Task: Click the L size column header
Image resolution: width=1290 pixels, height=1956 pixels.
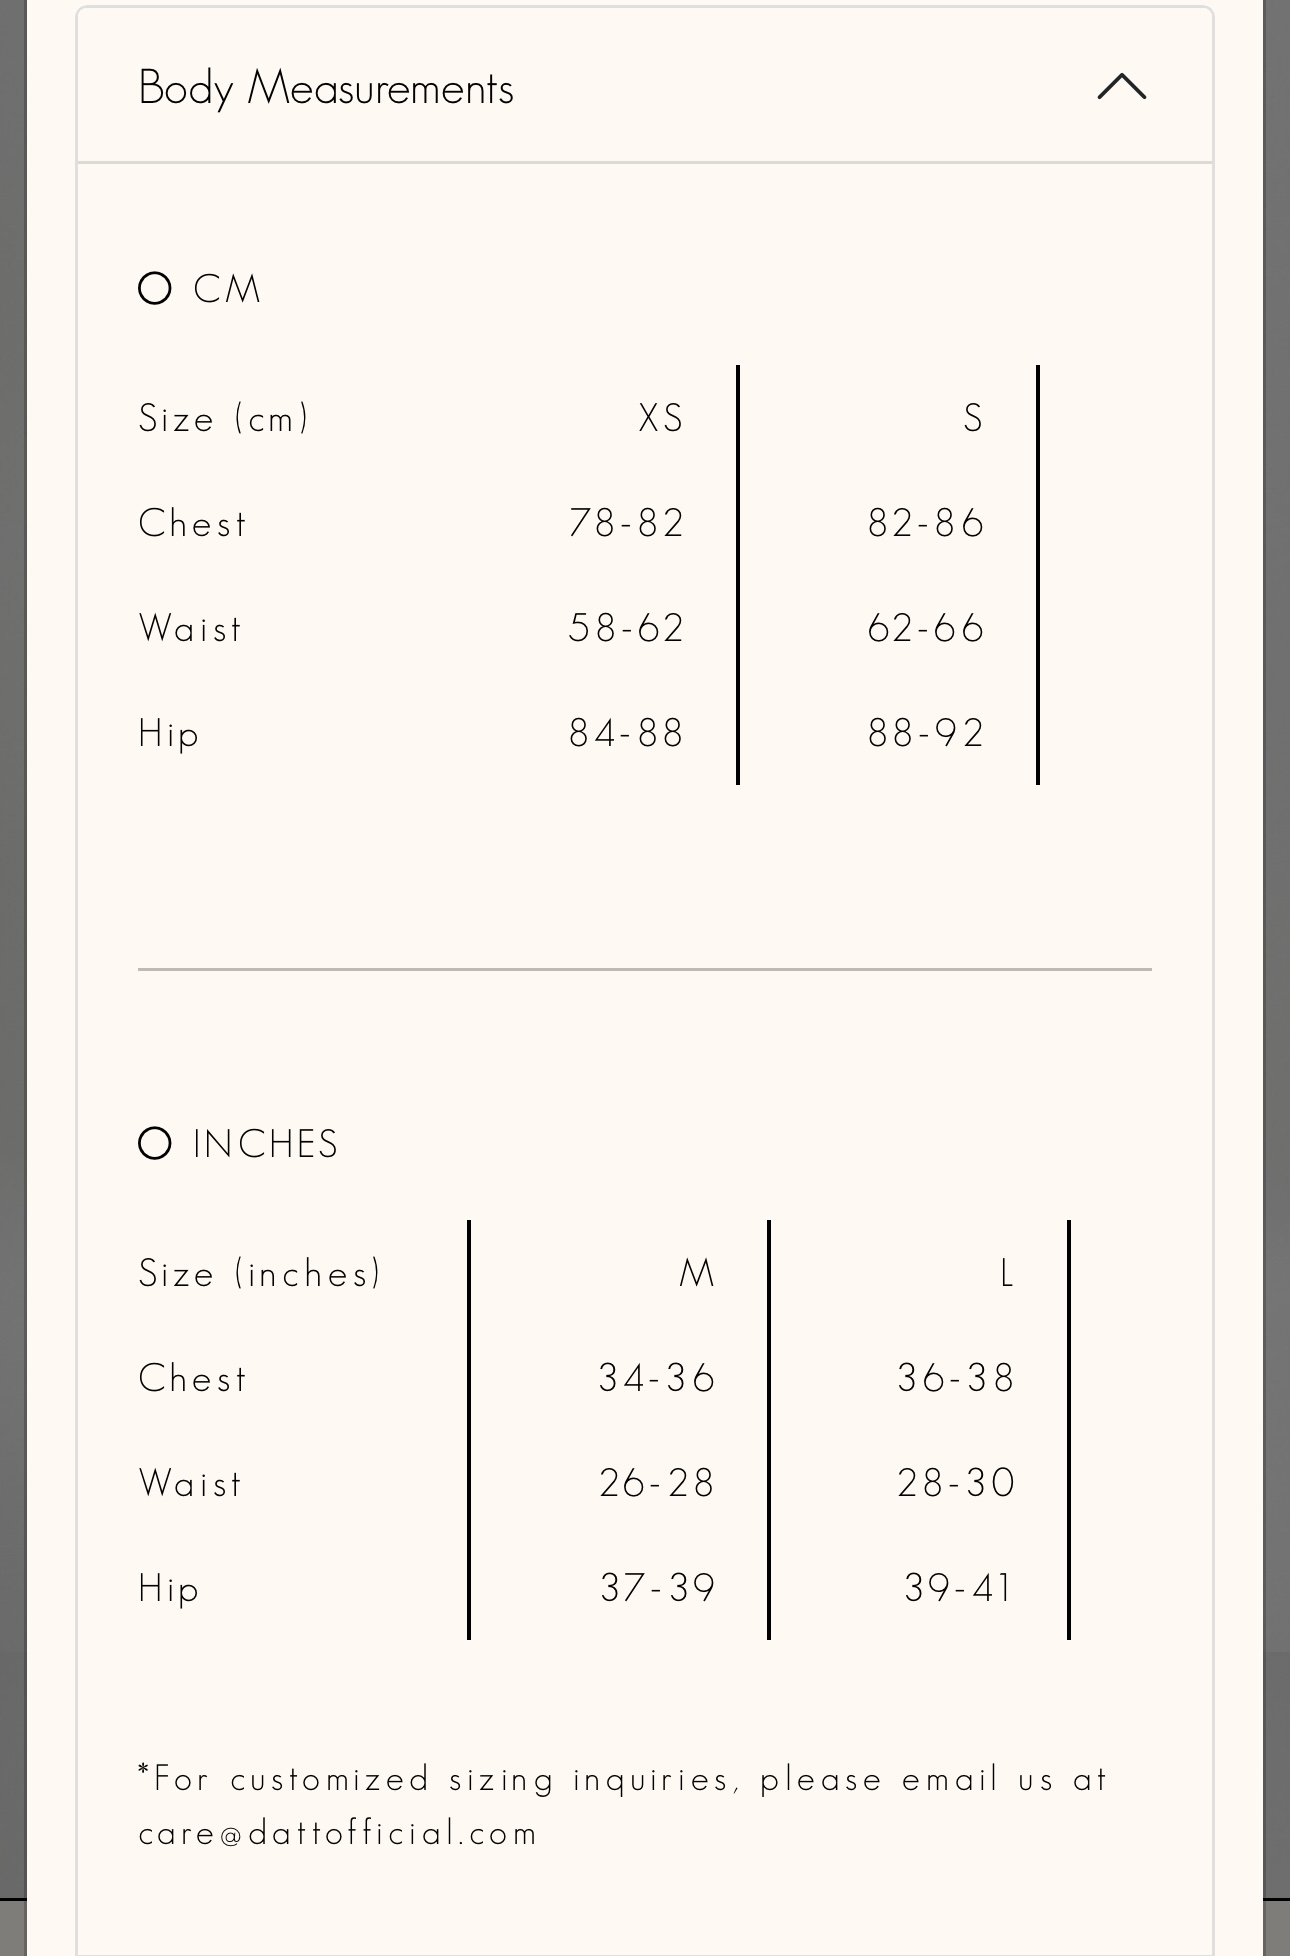Action: 1007,1273
